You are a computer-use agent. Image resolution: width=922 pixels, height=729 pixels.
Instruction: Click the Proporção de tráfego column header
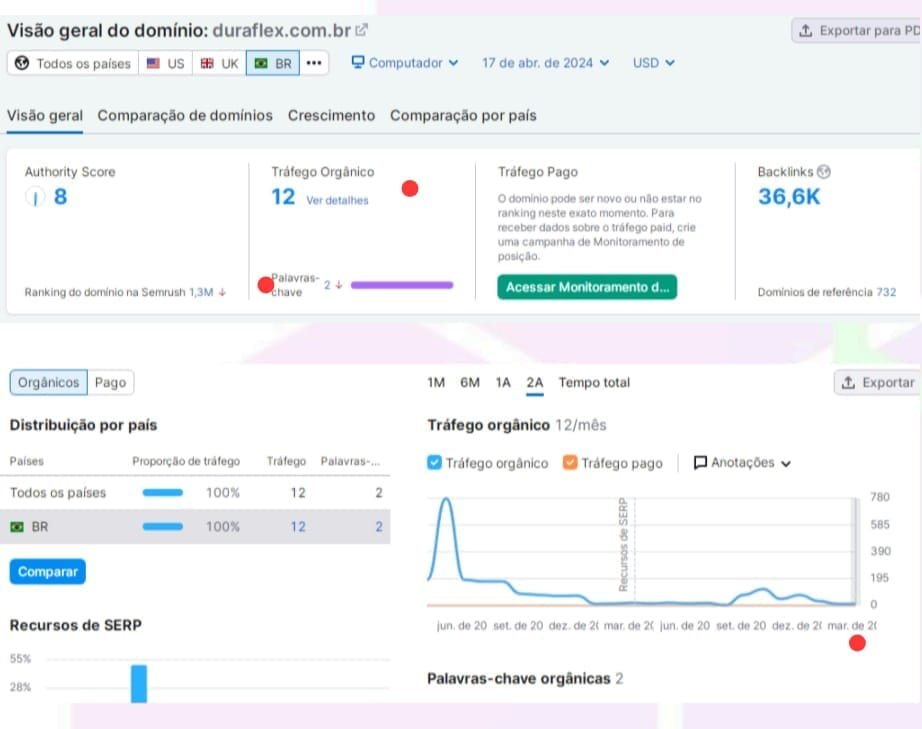click(186, 462)
